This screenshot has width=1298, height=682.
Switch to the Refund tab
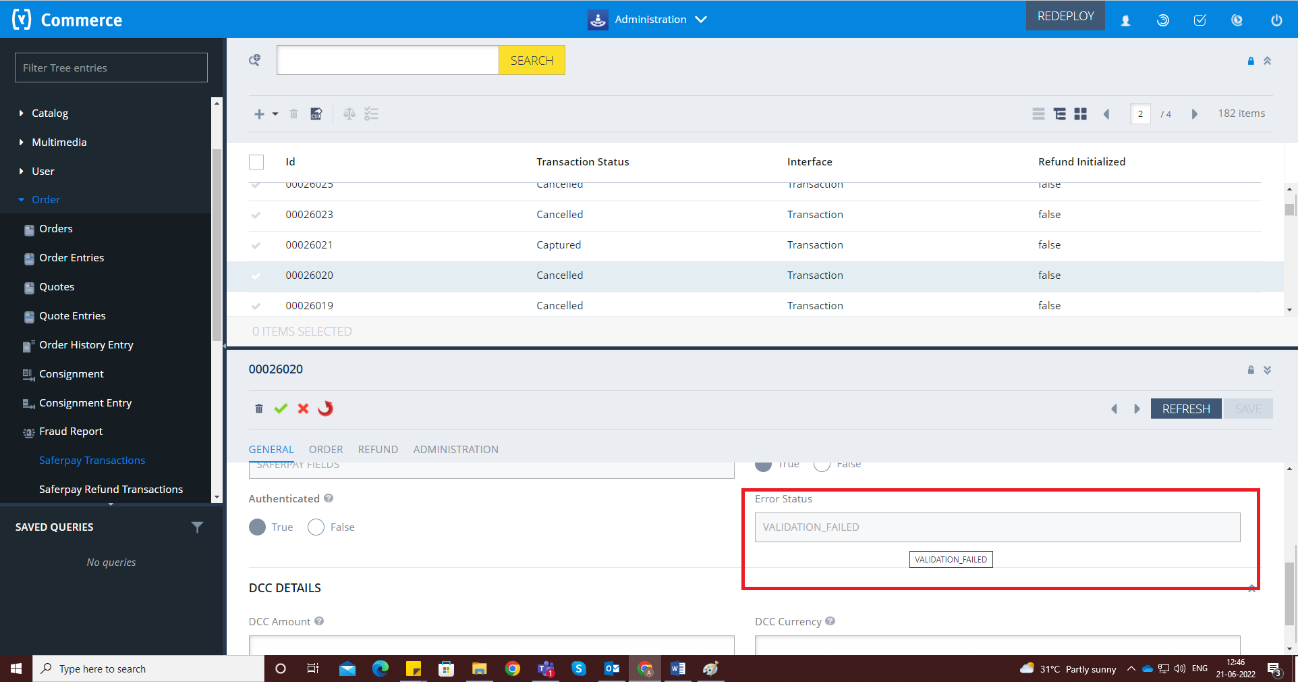(378, 450)
